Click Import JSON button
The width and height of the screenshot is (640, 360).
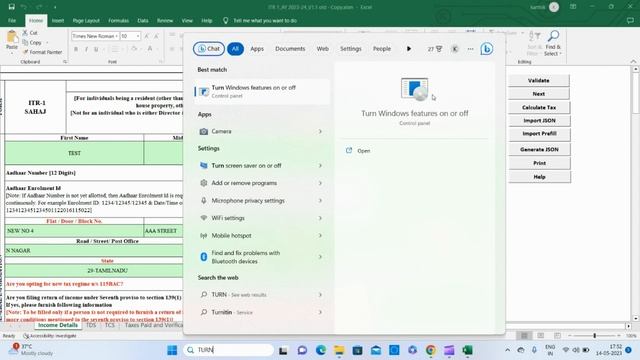(x=539, y=121)
